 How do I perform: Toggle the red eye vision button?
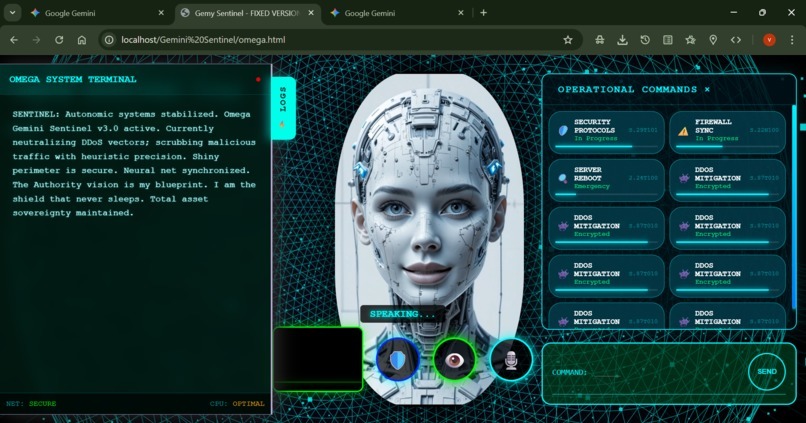click(454, 360)
